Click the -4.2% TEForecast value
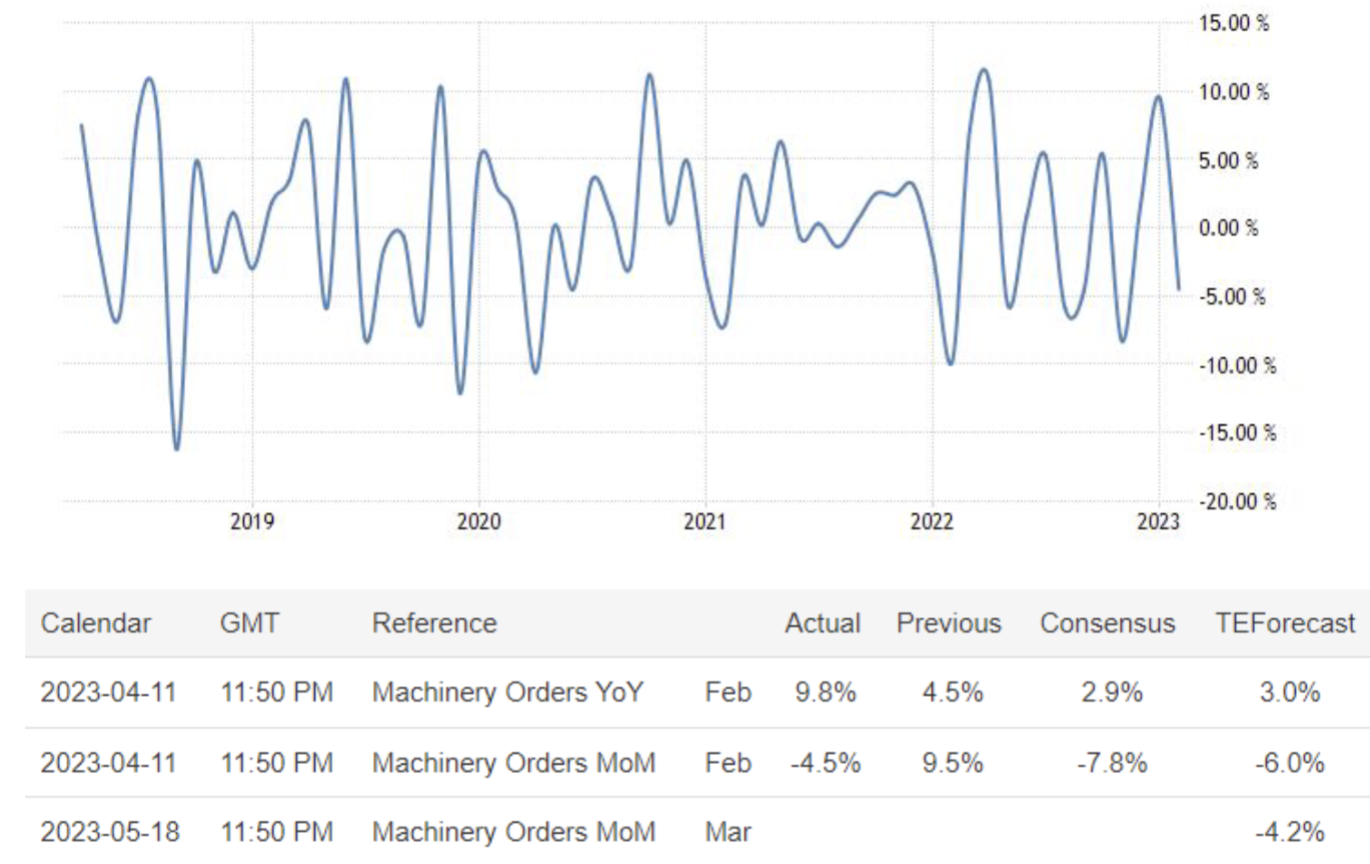Screen dimensions: 1370x864 pos(1290,831)
